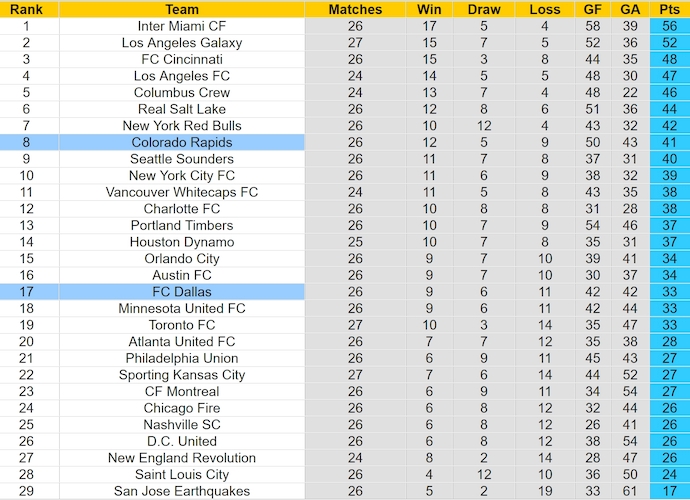
Task: Select the Matches column header
Action: [355, 9]
